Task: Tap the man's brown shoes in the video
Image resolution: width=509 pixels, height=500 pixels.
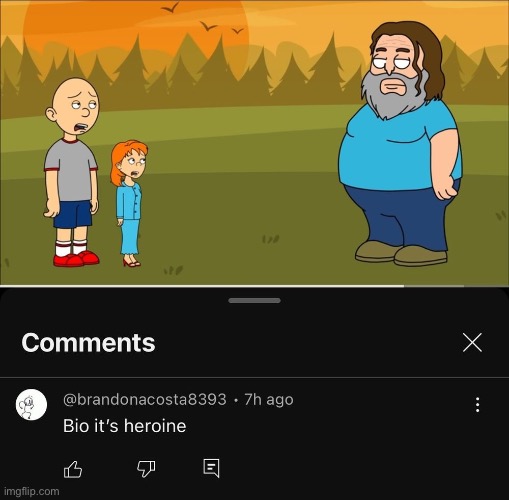Action: (401, 253)
